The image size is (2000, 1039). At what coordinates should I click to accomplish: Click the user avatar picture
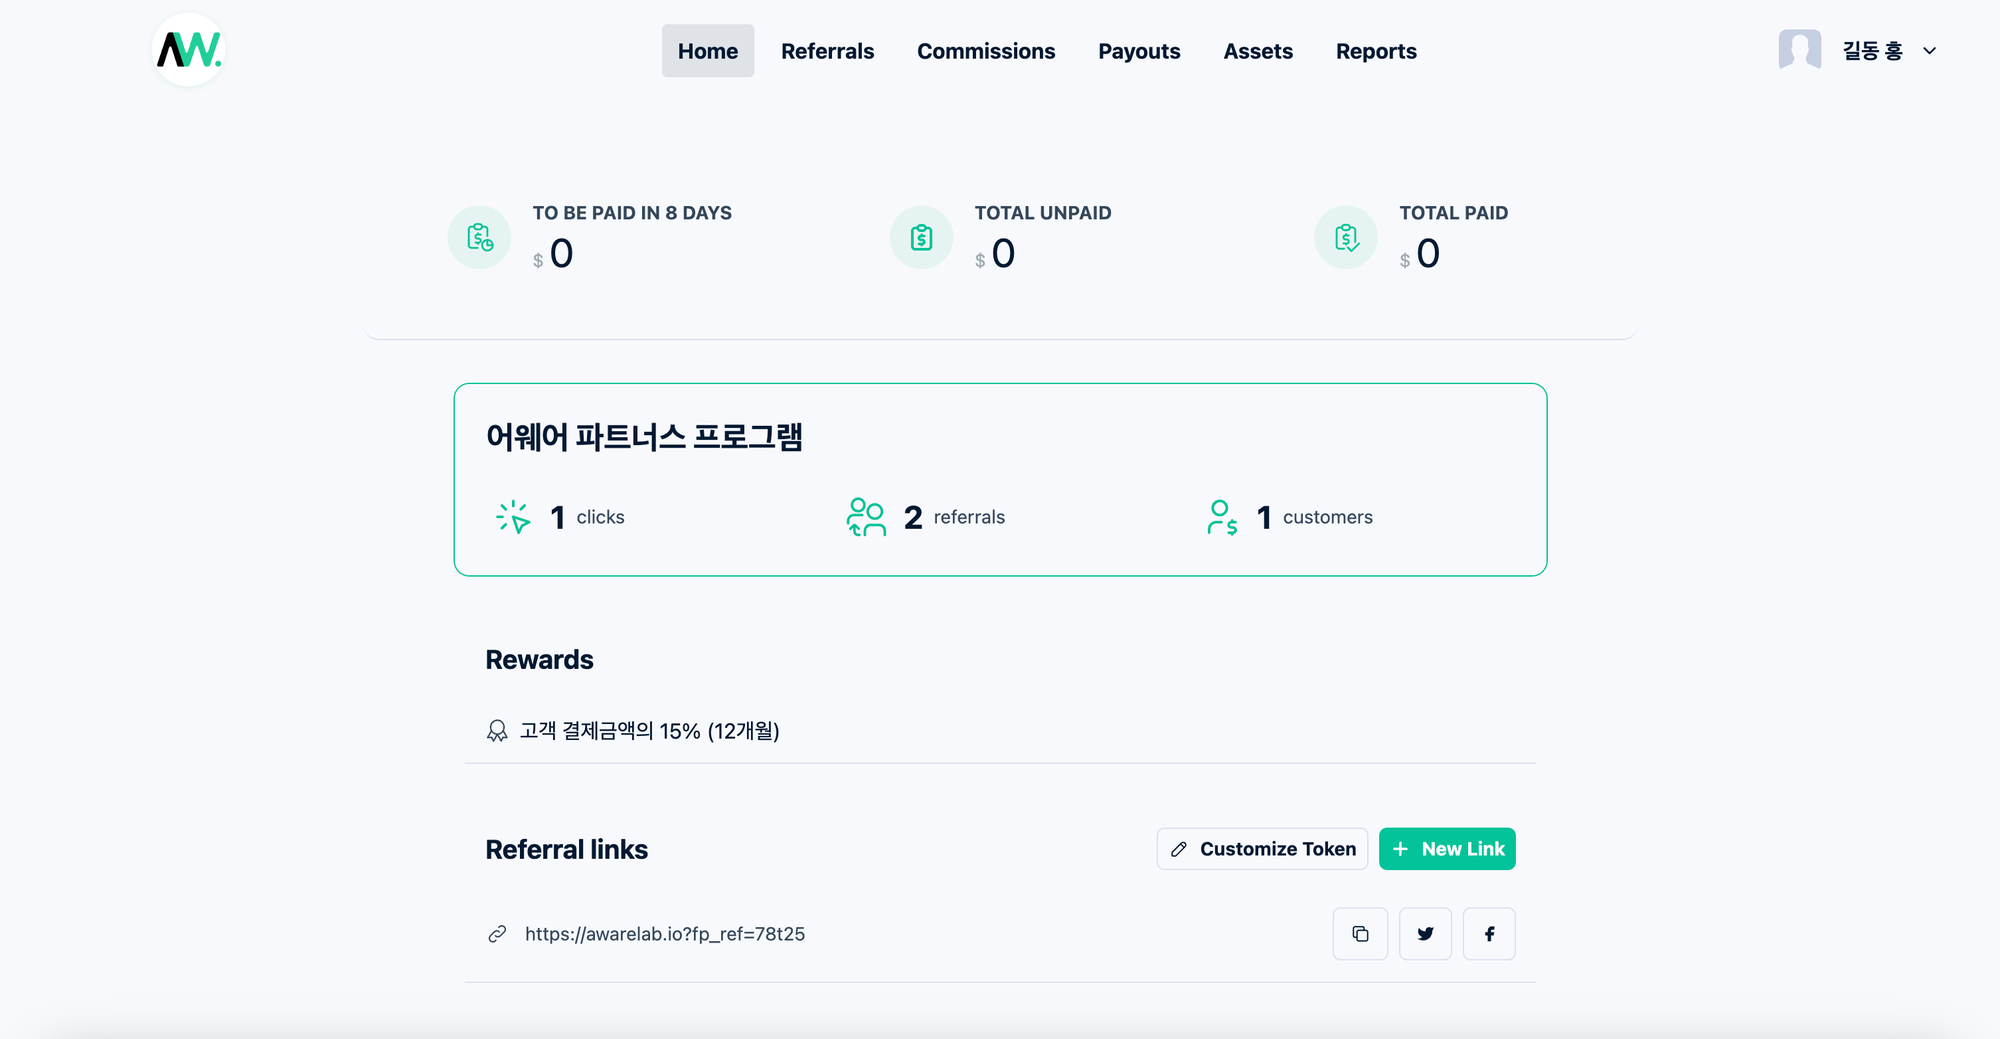pyautogui.click(x=1800, y=50)
